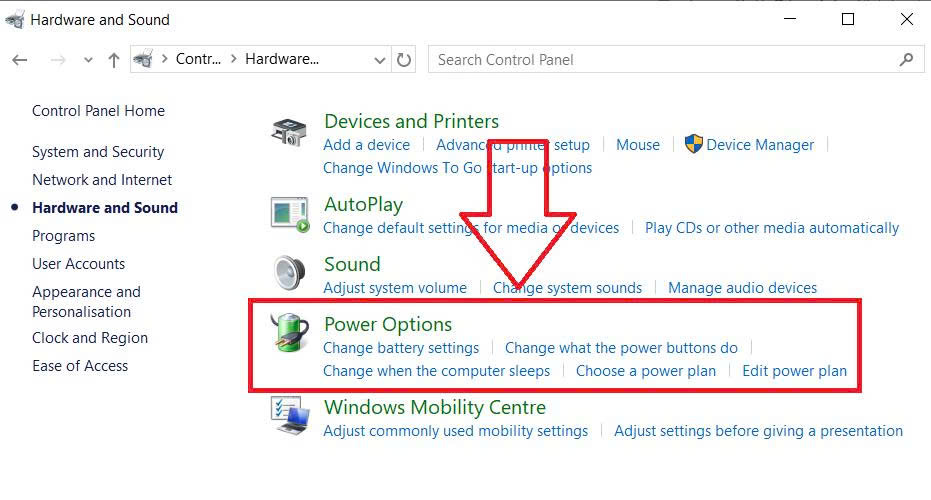Open Network and Internet category

click(102, 180)
